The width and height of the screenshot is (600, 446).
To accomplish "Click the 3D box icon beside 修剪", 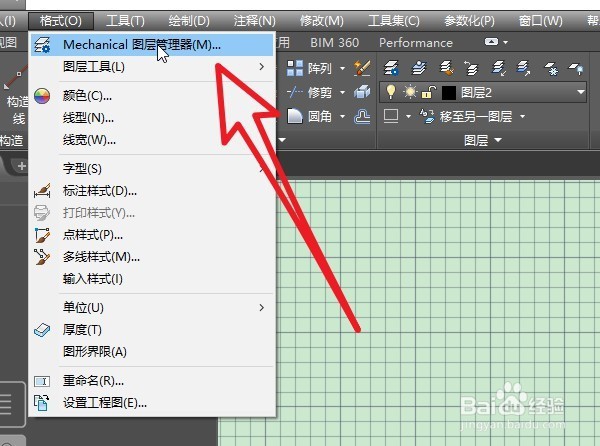I will tap(362, 92).
